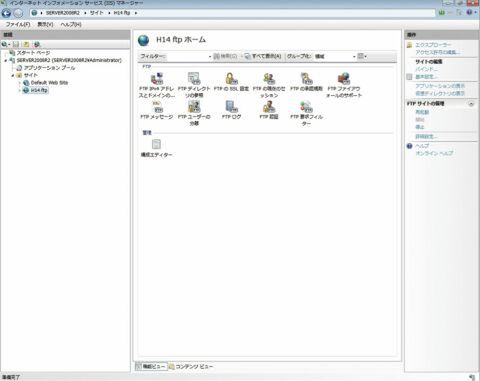Open the 表示(V) menu

click(x=45, y=24)
